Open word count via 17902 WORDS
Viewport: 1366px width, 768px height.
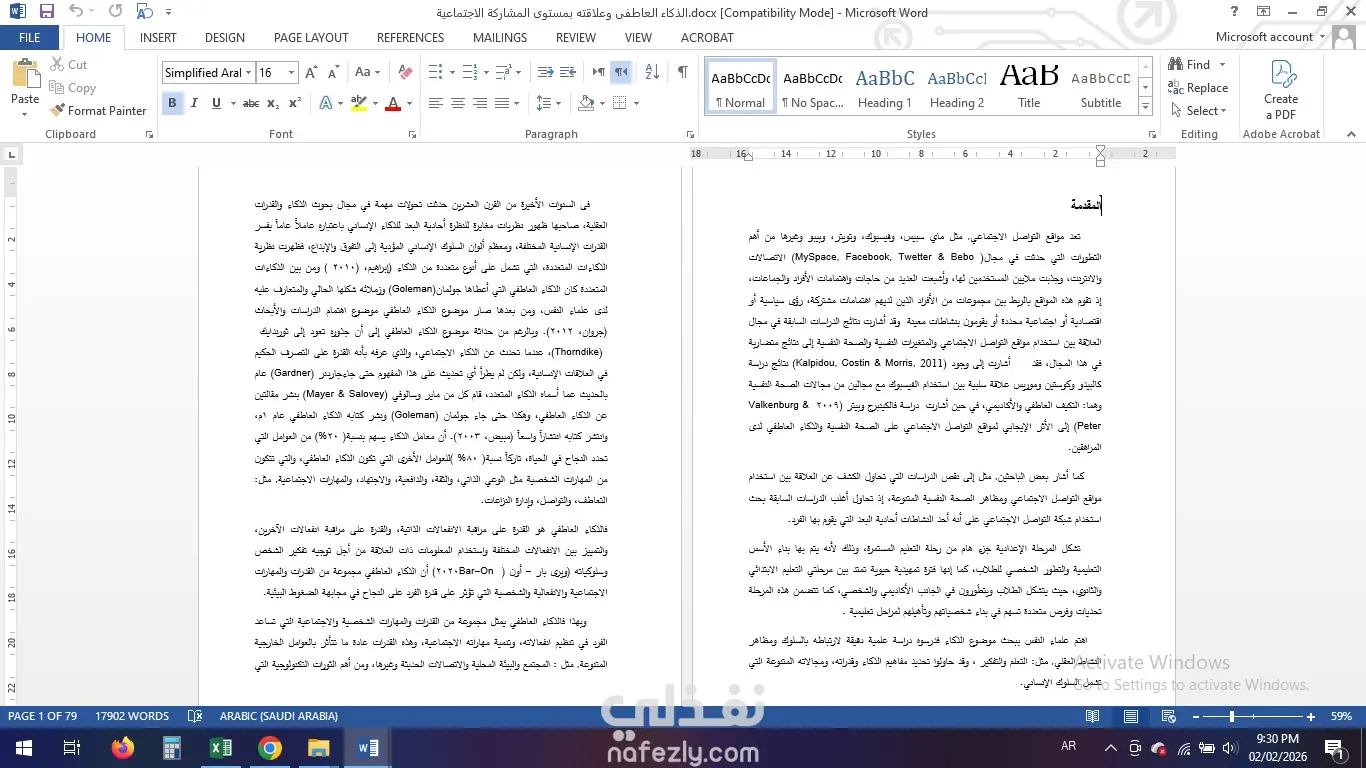point(132,716)
